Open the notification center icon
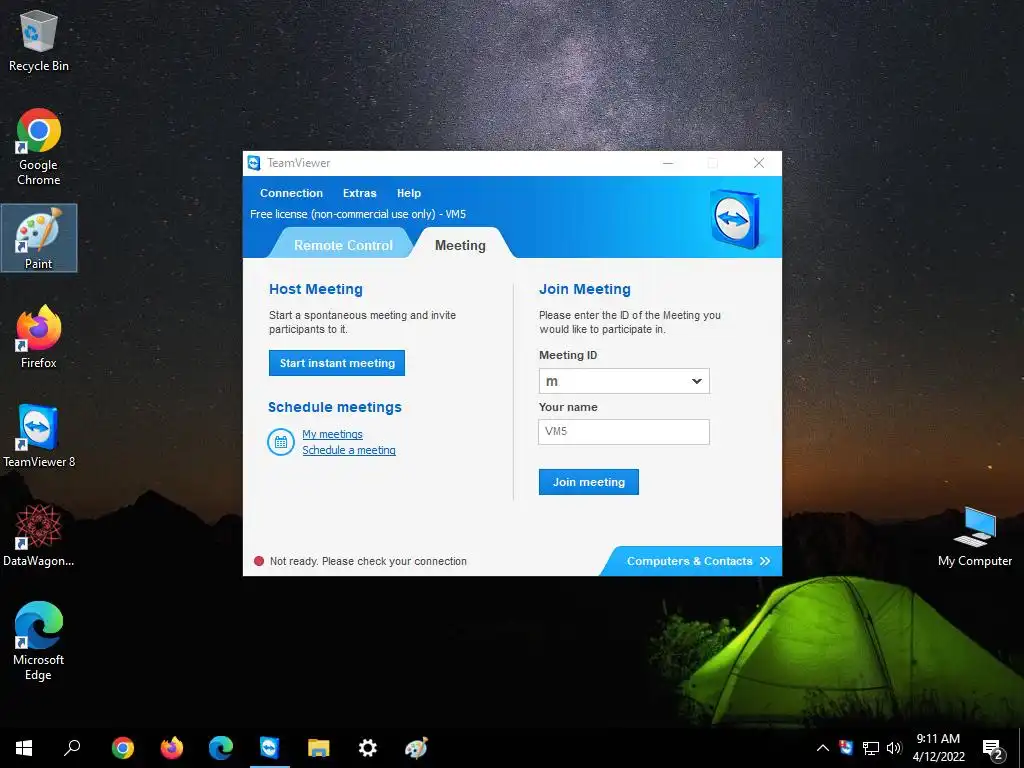Image resolution: width=1024 pixels, height=768 pixels. point(992,749)
